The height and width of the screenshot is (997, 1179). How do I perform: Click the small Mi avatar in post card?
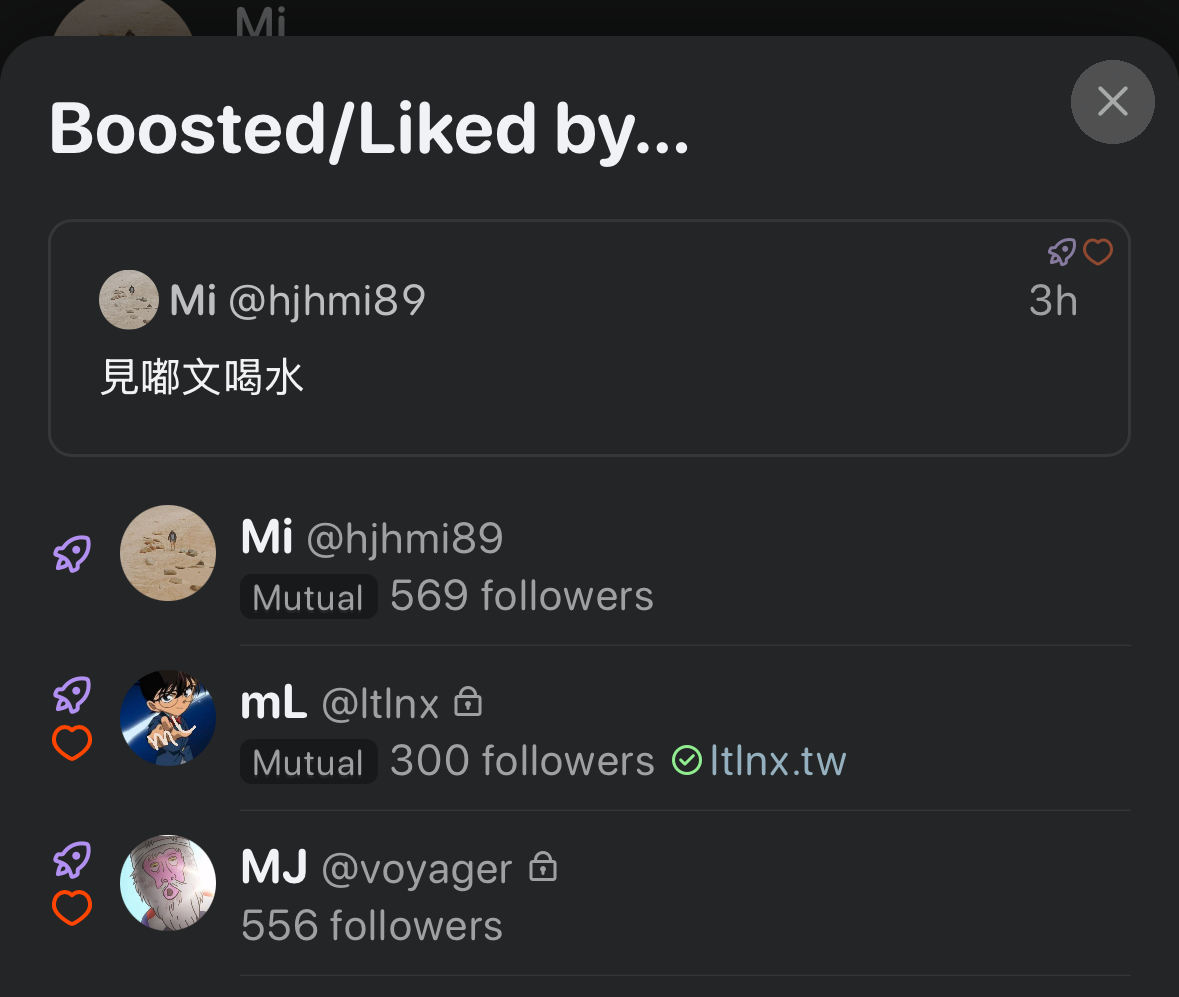point(129,300)
